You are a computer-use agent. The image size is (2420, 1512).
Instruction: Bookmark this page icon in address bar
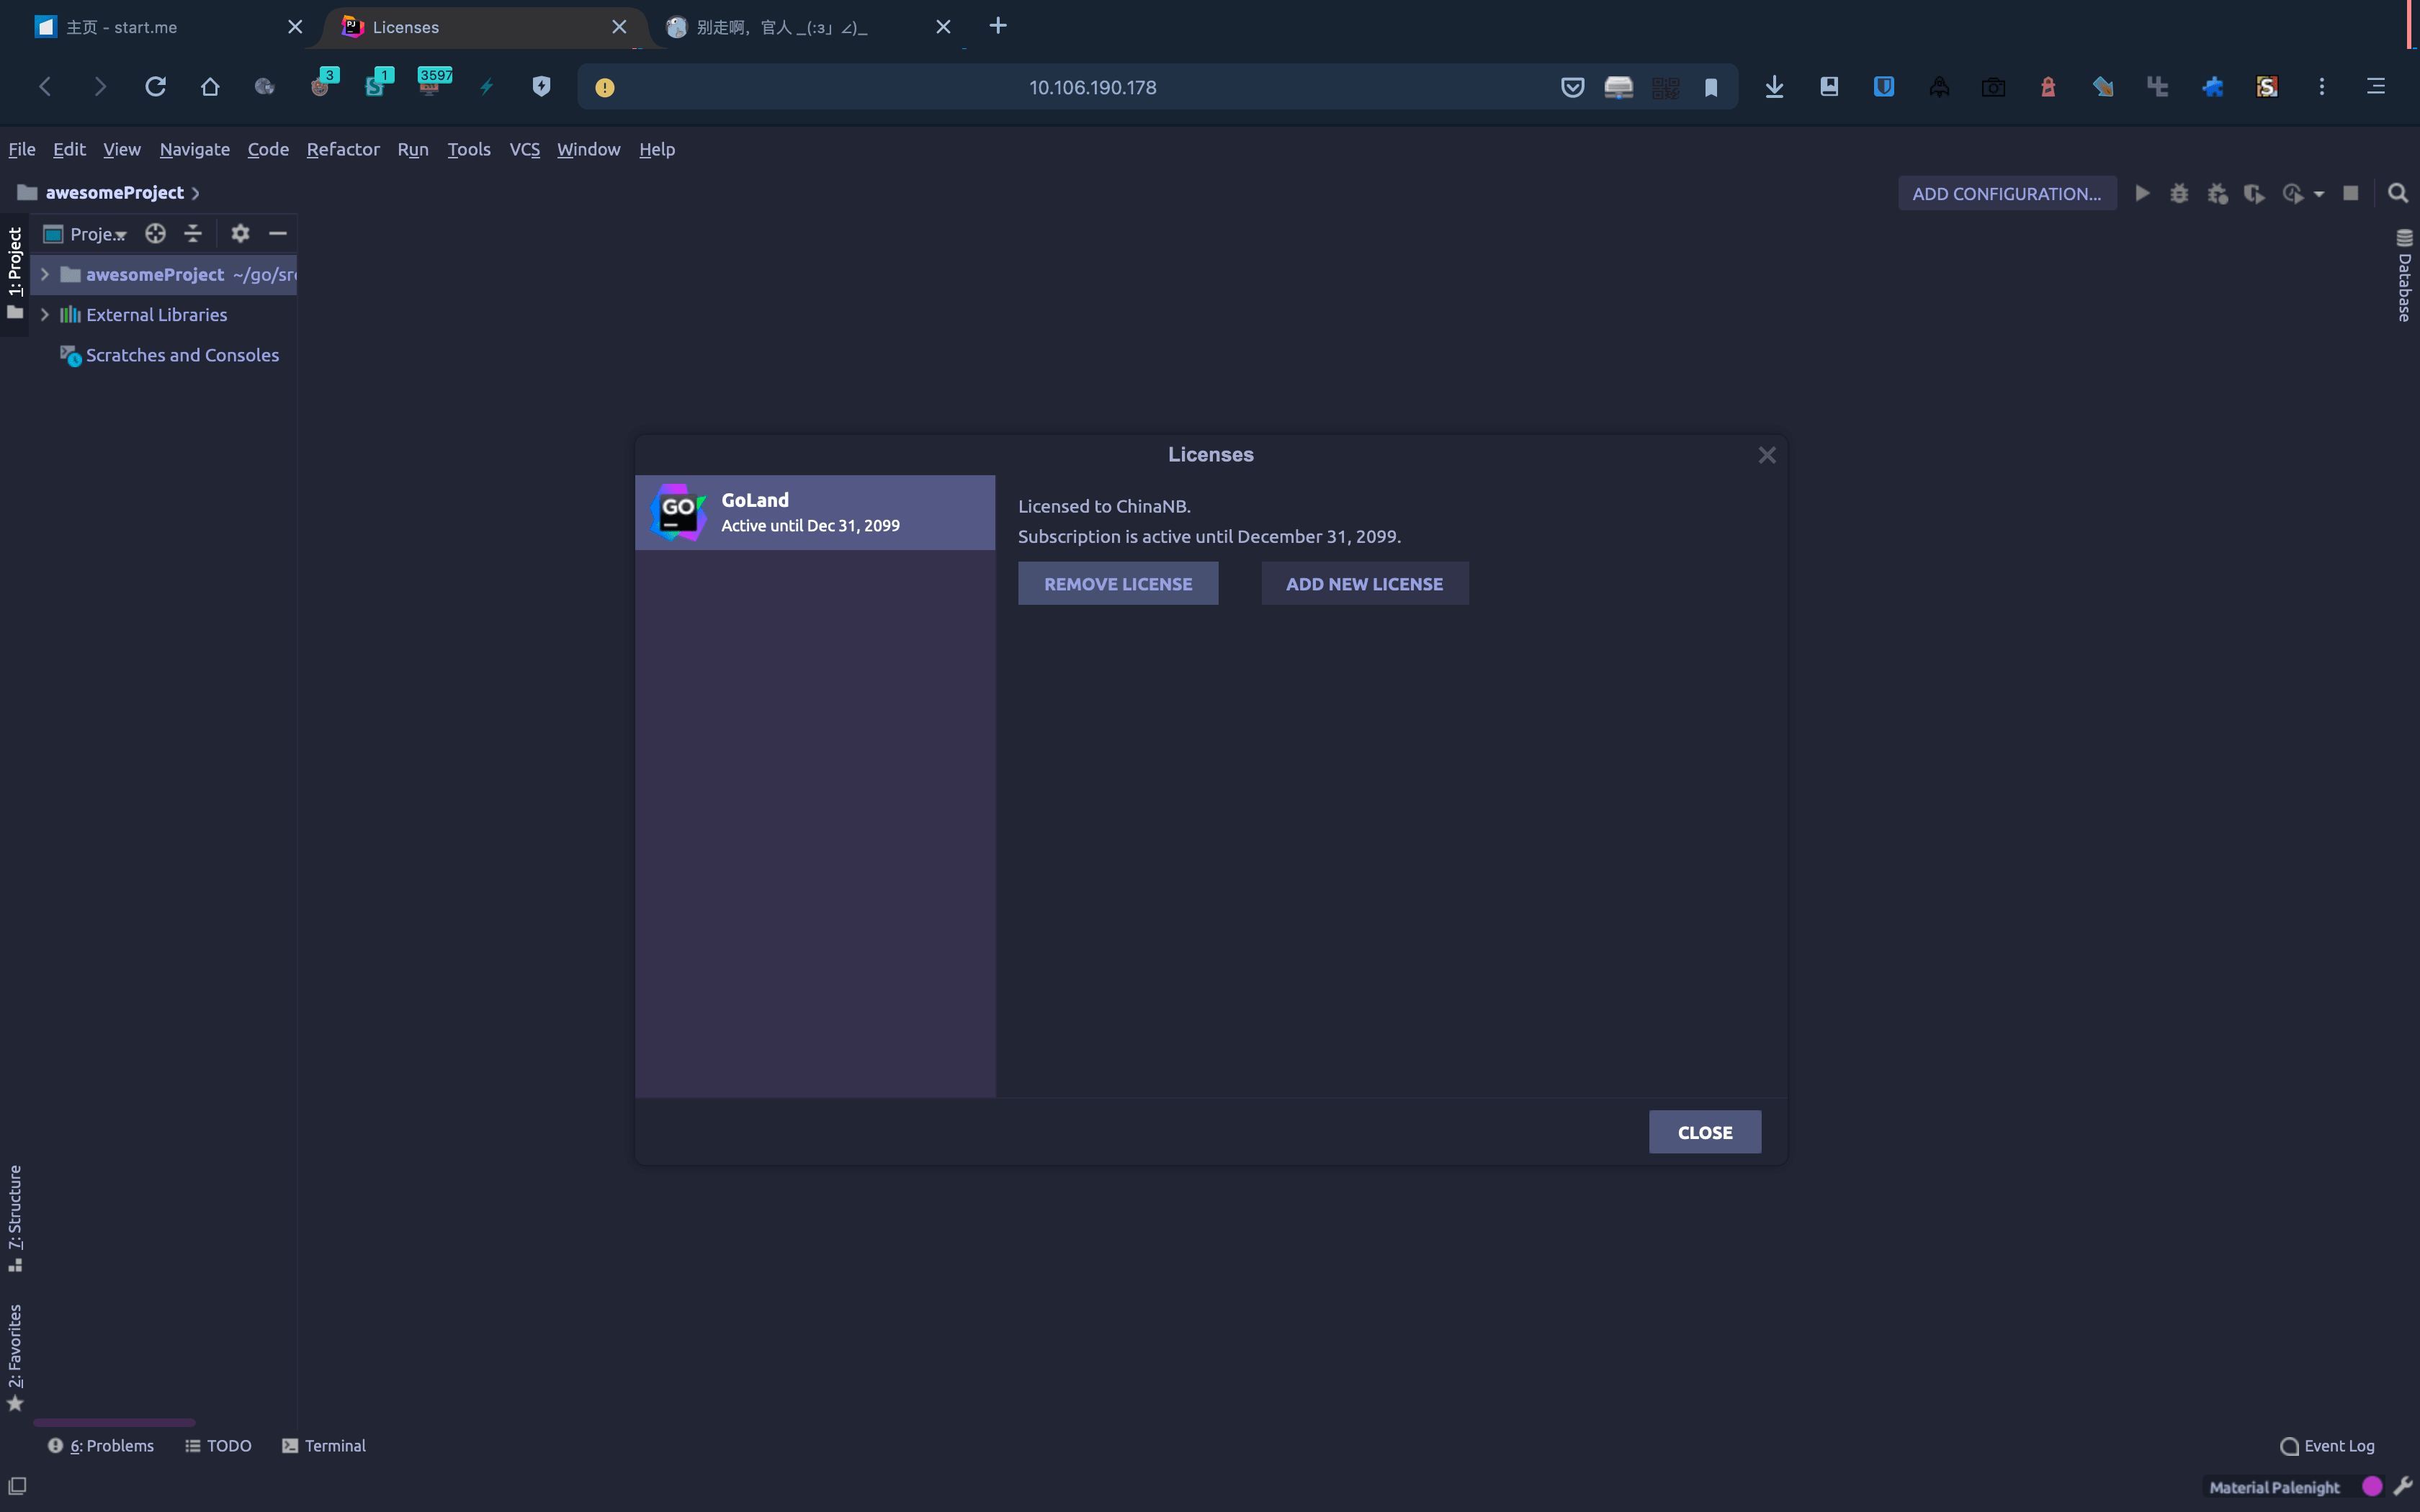tap(1711, 88)
